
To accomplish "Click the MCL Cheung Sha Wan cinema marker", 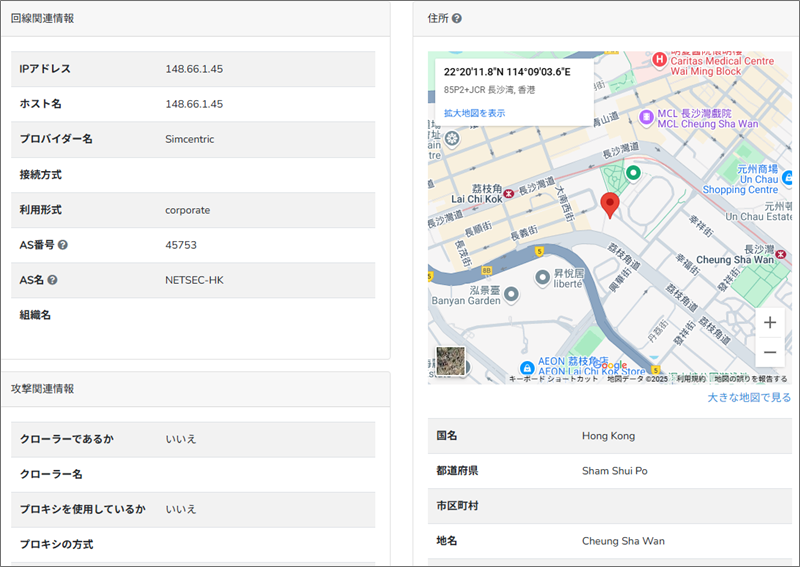I will [647, 117].
